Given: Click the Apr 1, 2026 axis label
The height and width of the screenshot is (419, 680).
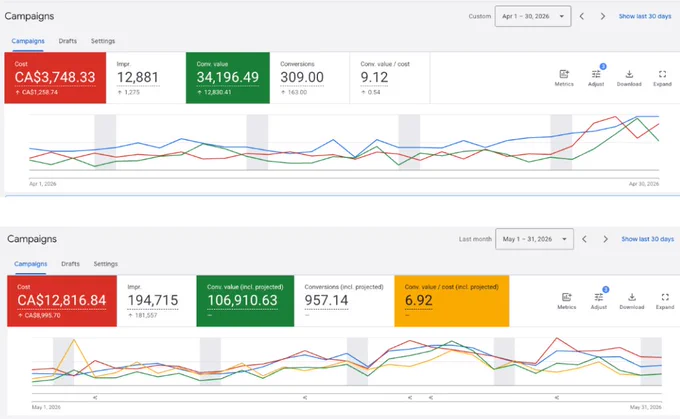Looking at the screenshot, I should pos(42,184).
